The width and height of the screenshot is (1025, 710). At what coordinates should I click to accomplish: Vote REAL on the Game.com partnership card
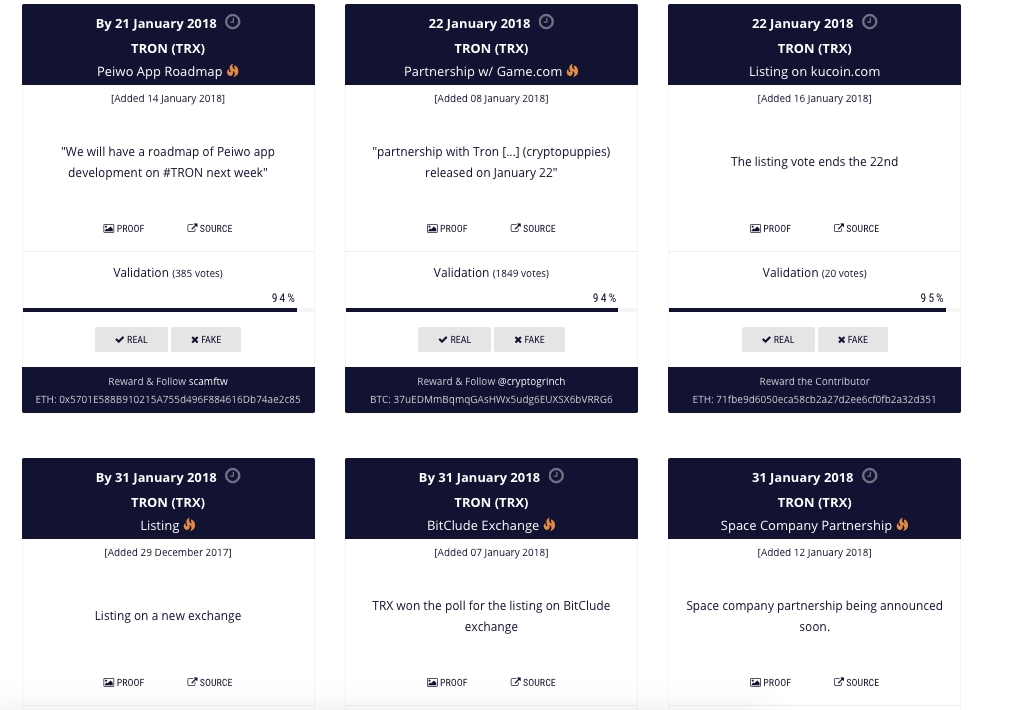[x=454, y=339]
